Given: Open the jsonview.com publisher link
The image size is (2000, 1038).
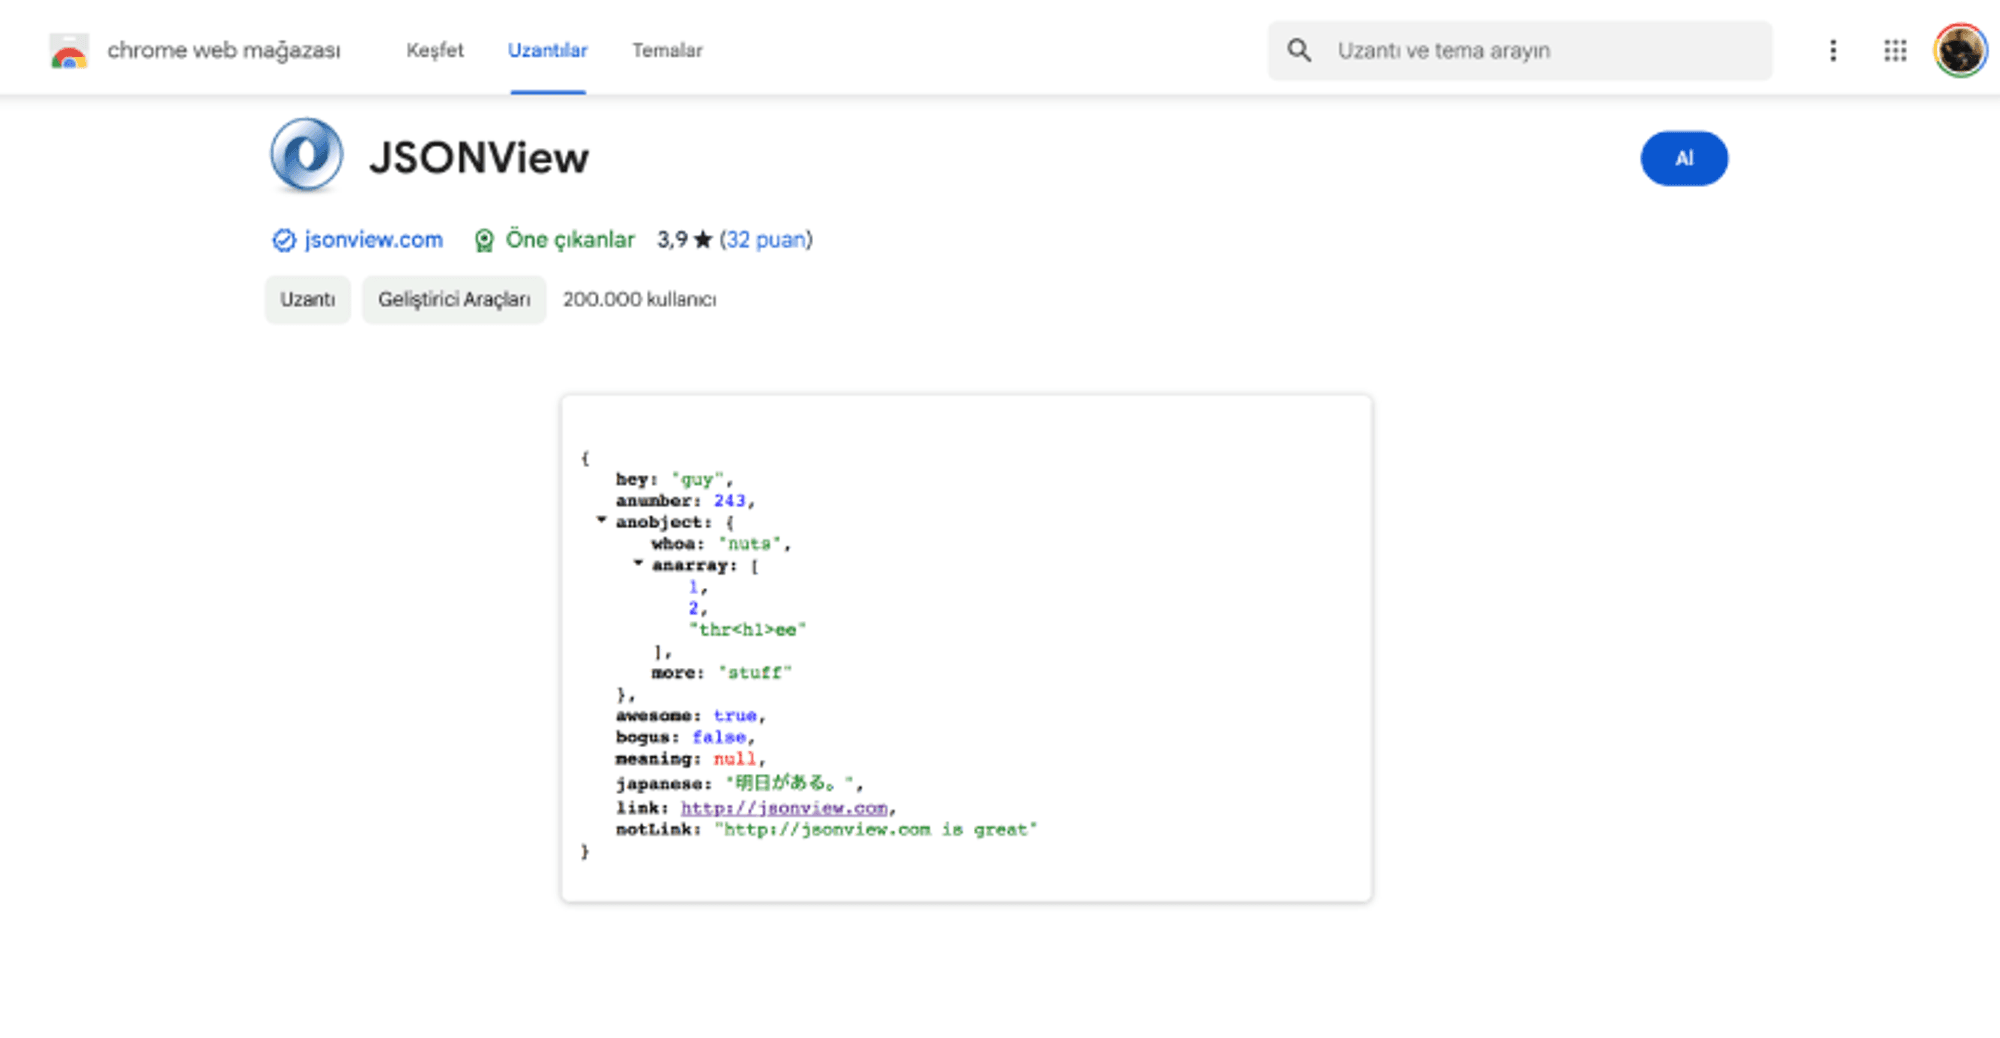Looking at the screenshot, I should pyautogui.click(x=373, y=240).
